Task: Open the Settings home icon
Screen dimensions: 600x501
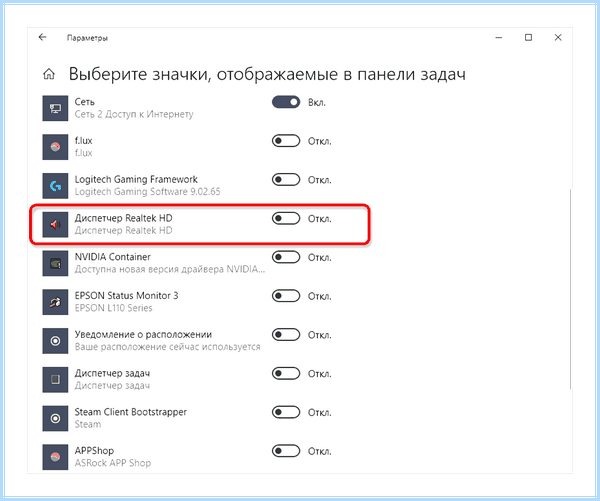Action: [x=49, y=74]
